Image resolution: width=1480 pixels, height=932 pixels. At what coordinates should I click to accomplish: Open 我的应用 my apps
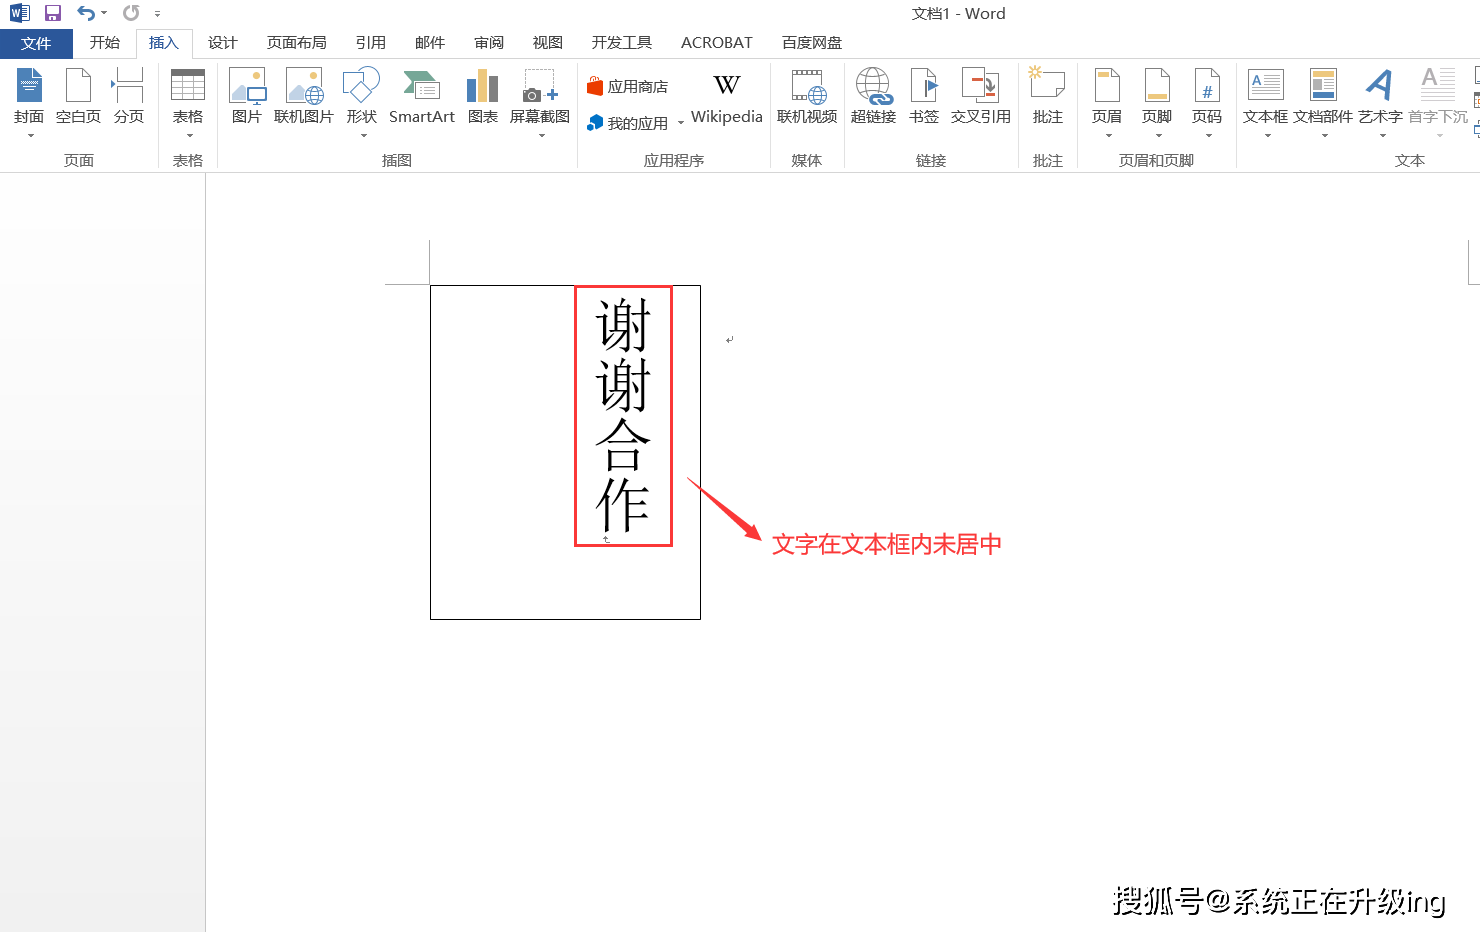click(628, 123)
